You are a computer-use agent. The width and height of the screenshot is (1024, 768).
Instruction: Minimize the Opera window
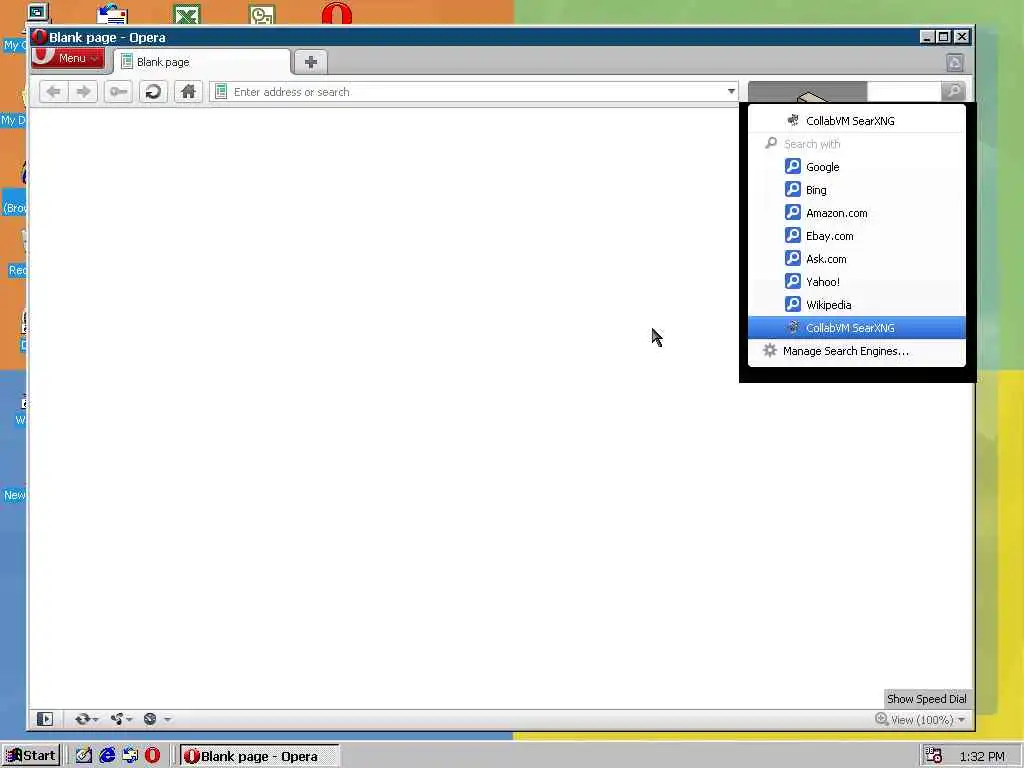[x=926, y=37]
